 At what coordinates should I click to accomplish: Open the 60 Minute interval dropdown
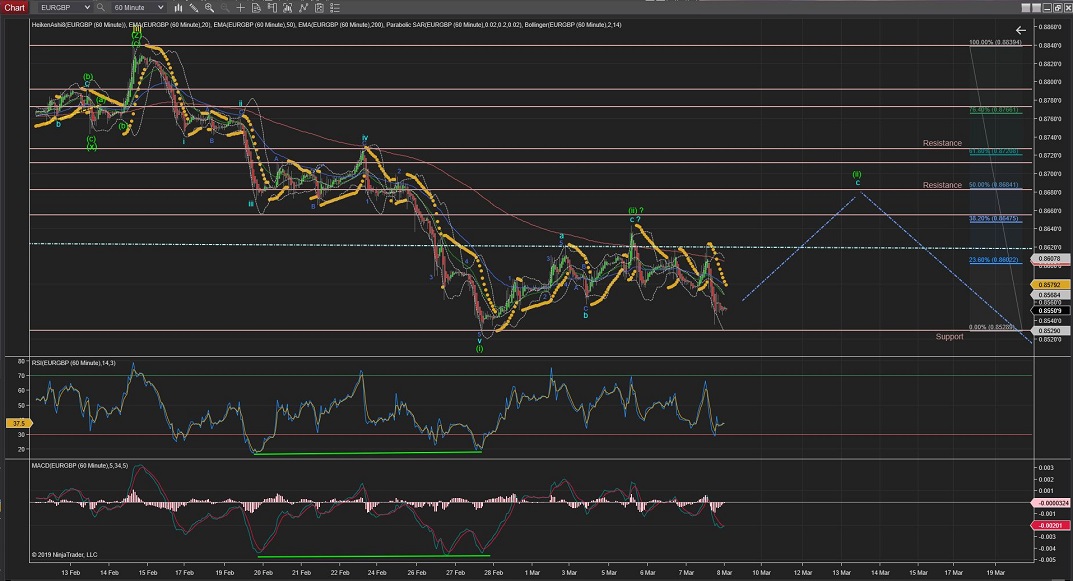pyautogui.click(x=138, y=8)
